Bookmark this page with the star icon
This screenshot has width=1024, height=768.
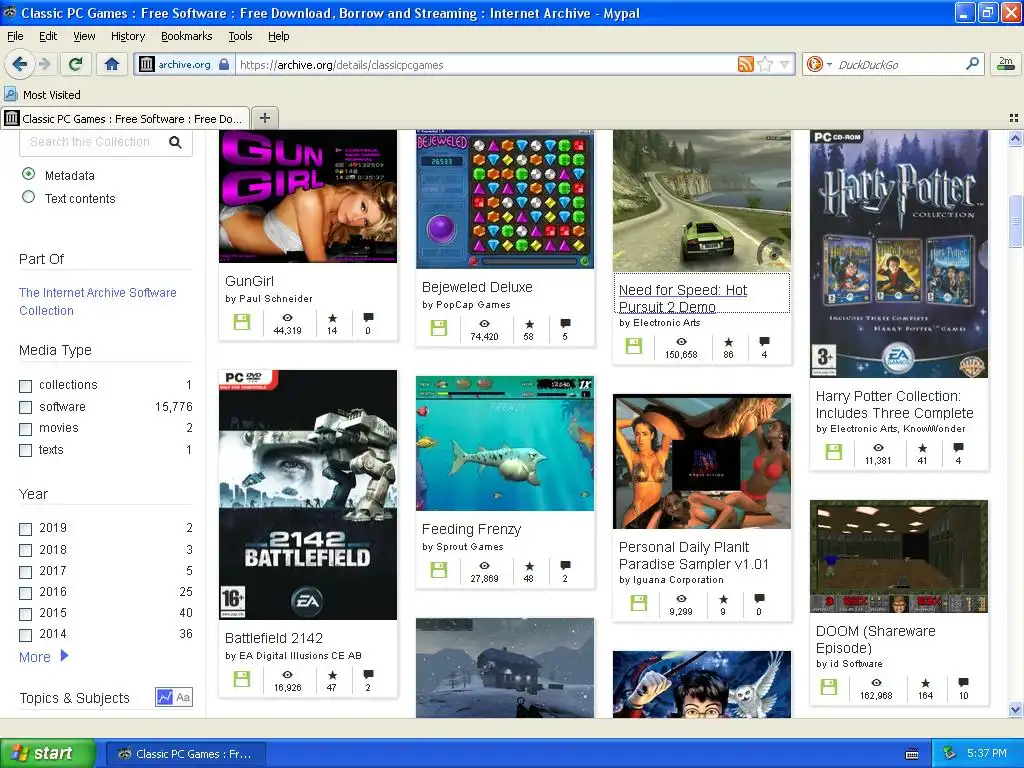tap(765, 64)
